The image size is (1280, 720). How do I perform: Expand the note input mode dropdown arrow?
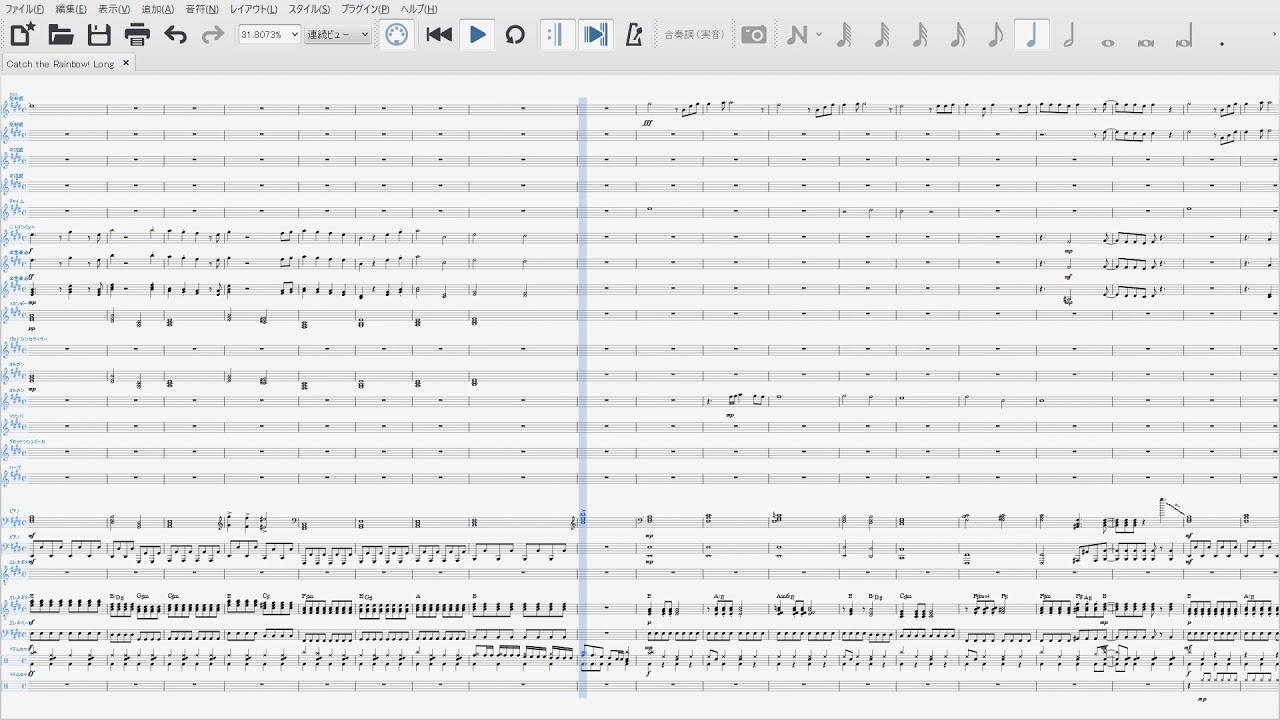tap(819, 35)
